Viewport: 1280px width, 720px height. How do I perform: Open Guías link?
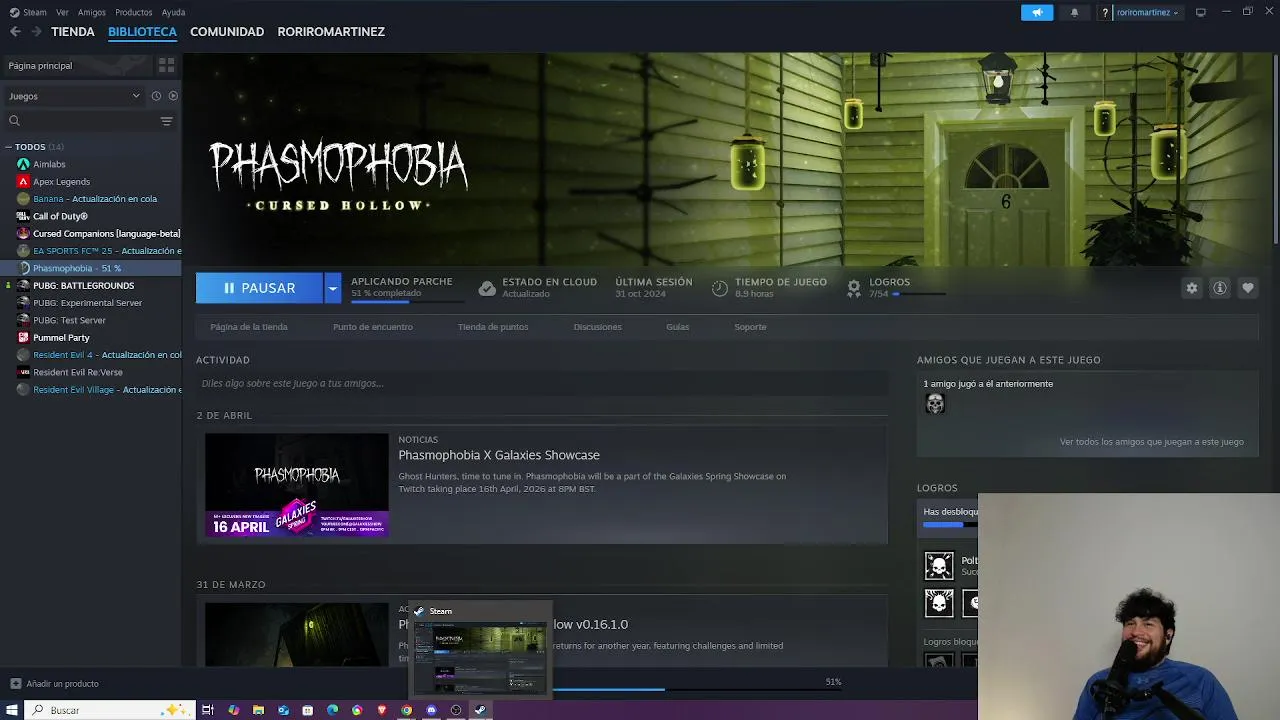(678, 327)
